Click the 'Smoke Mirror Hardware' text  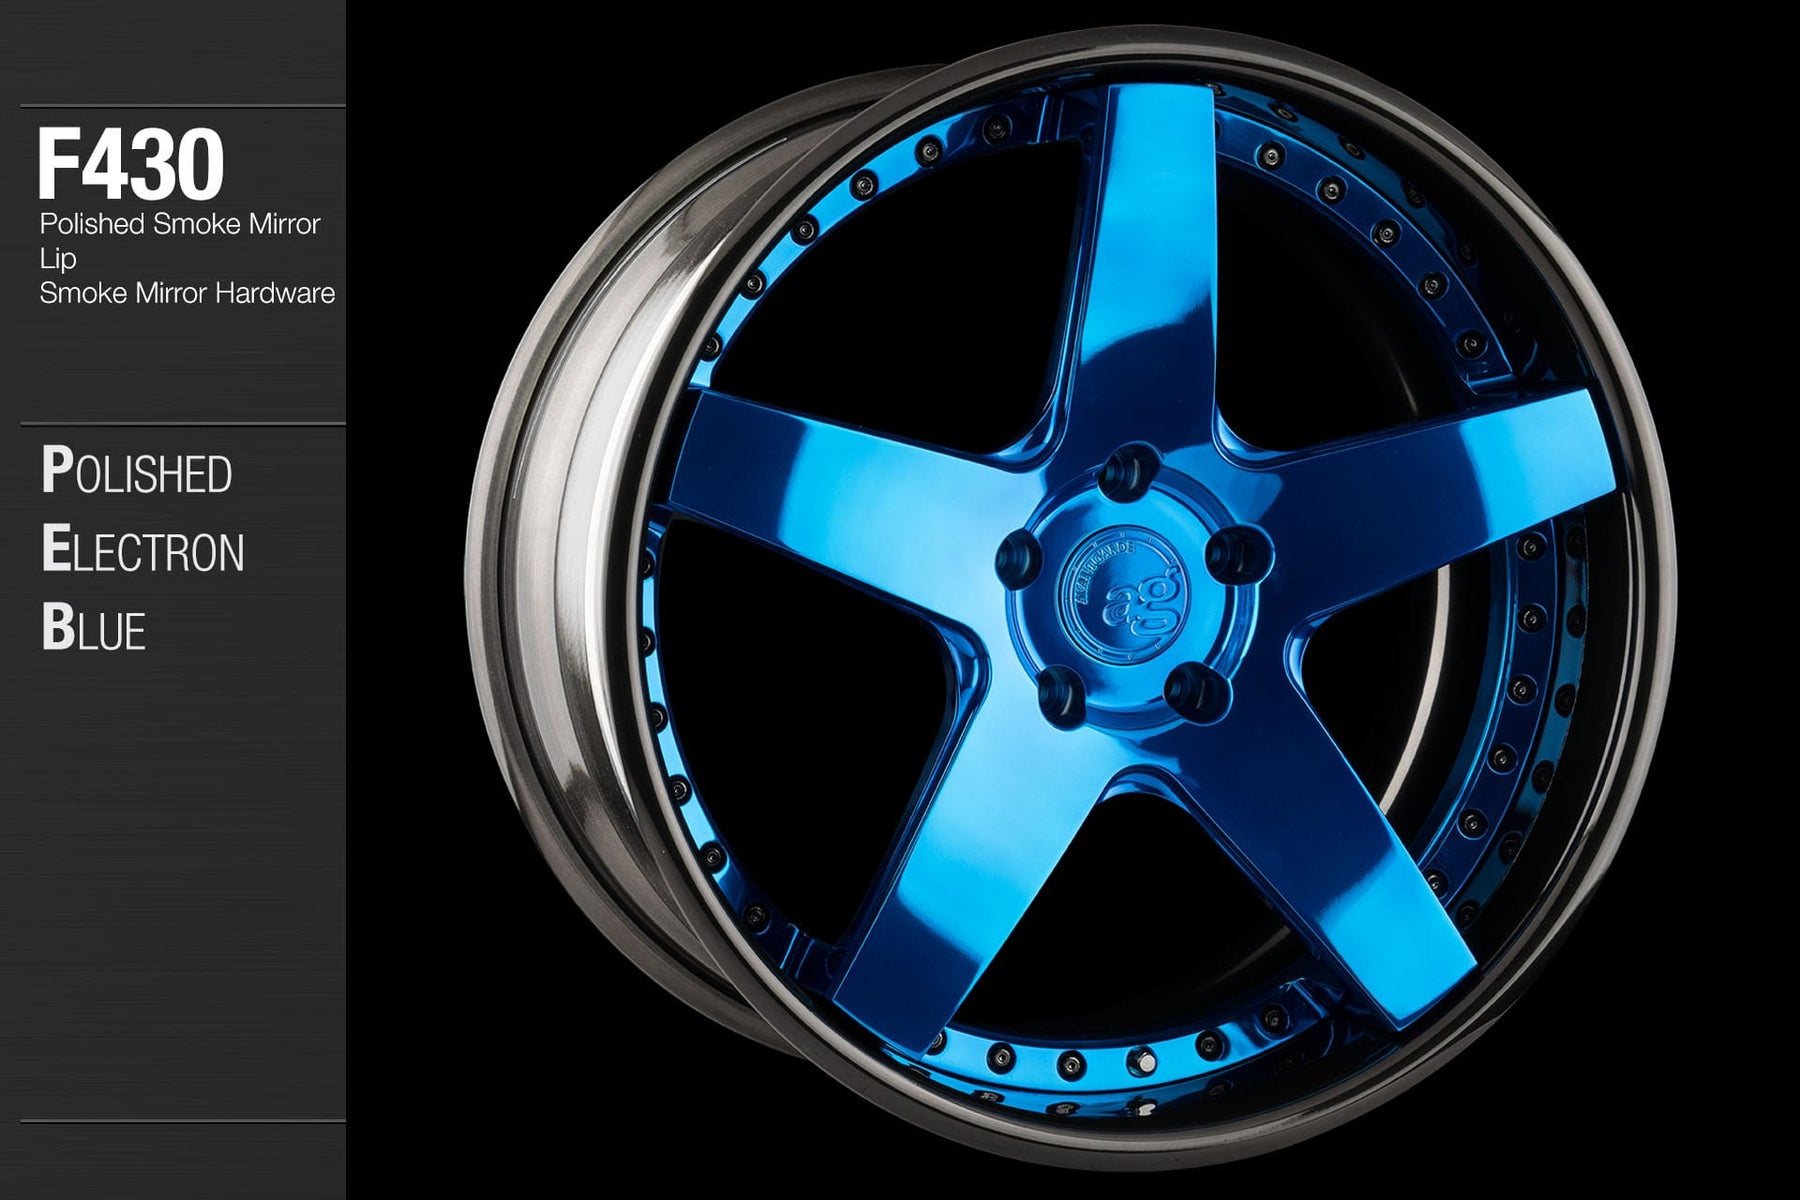coord(187,293)
